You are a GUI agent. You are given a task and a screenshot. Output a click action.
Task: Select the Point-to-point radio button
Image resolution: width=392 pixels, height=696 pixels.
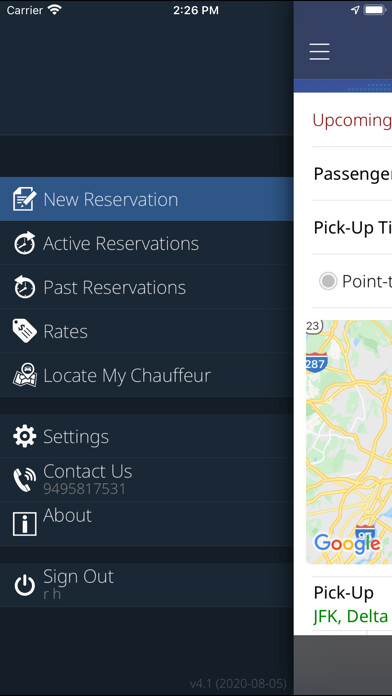tap(328, 281)
